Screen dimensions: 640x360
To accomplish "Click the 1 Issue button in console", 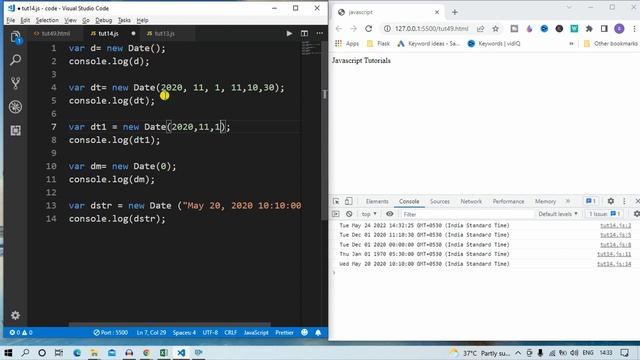I will click(x=604, y=214).
